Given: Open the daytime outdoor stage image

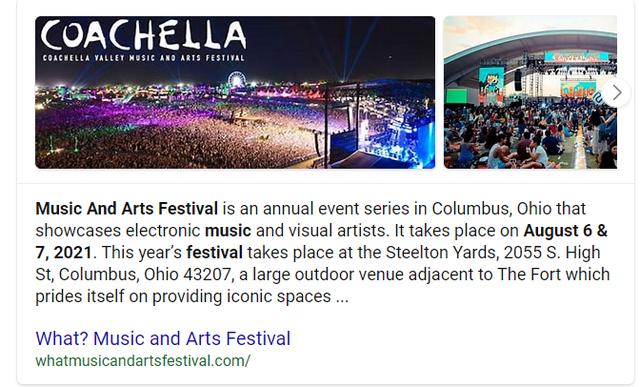Looking at the screenshot, I should pyautogui.click(x=530, y=92).
